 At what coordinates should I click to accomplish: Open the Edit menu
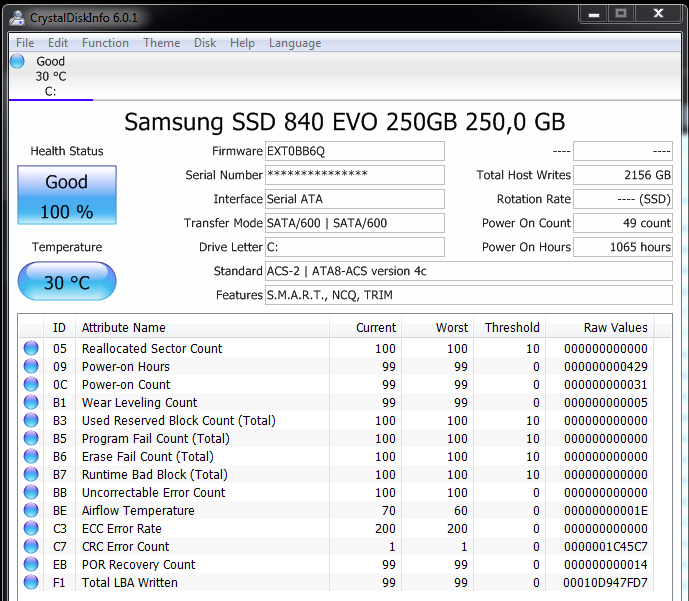(58, 43)
